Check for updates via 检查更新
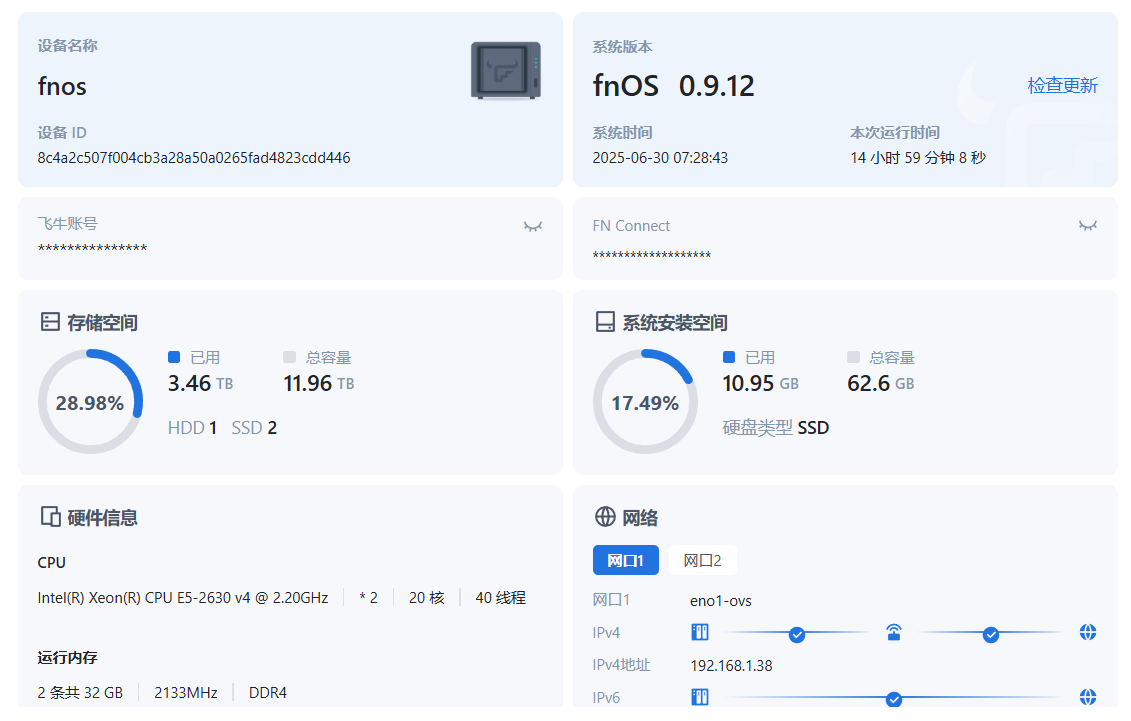The height and width of the screenshot is (721, 1131). point(1062,86)
